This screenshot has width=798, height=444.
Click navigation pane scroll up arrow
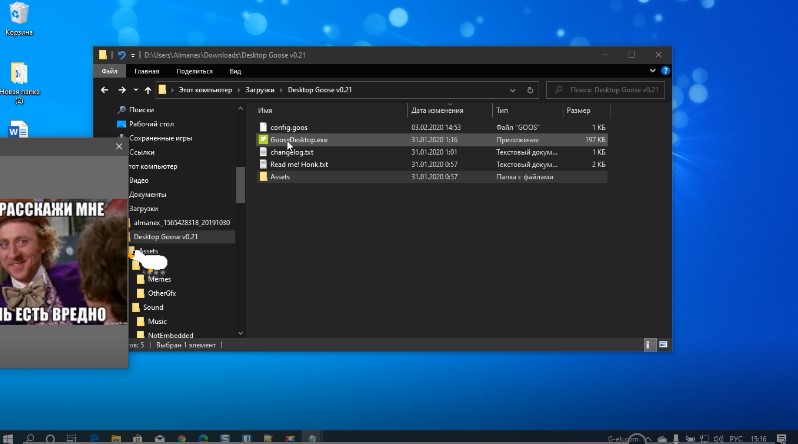(240, 108)
